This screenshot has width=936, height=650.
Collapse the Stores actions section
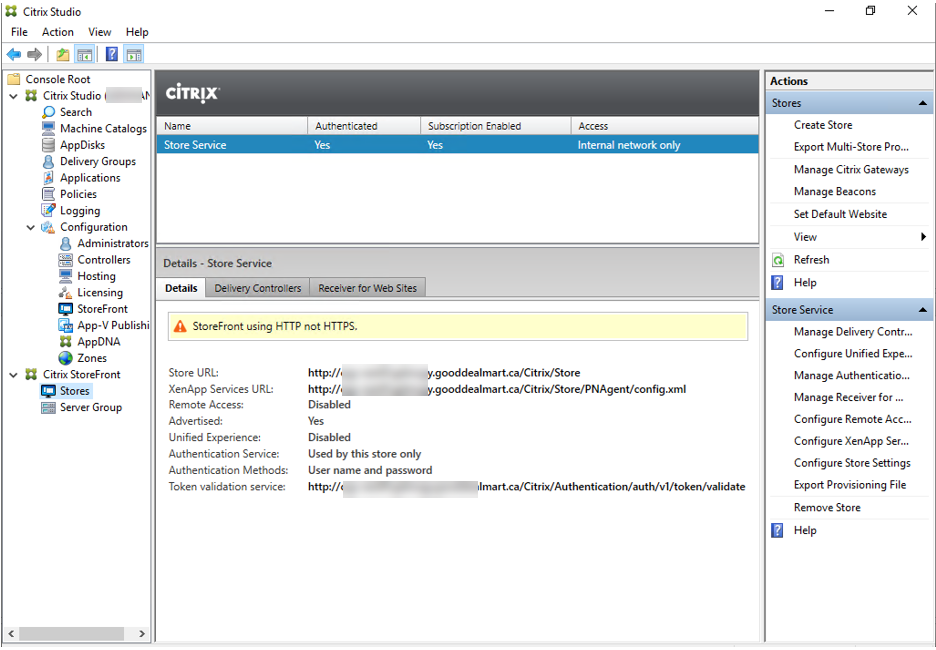point(922,103)
